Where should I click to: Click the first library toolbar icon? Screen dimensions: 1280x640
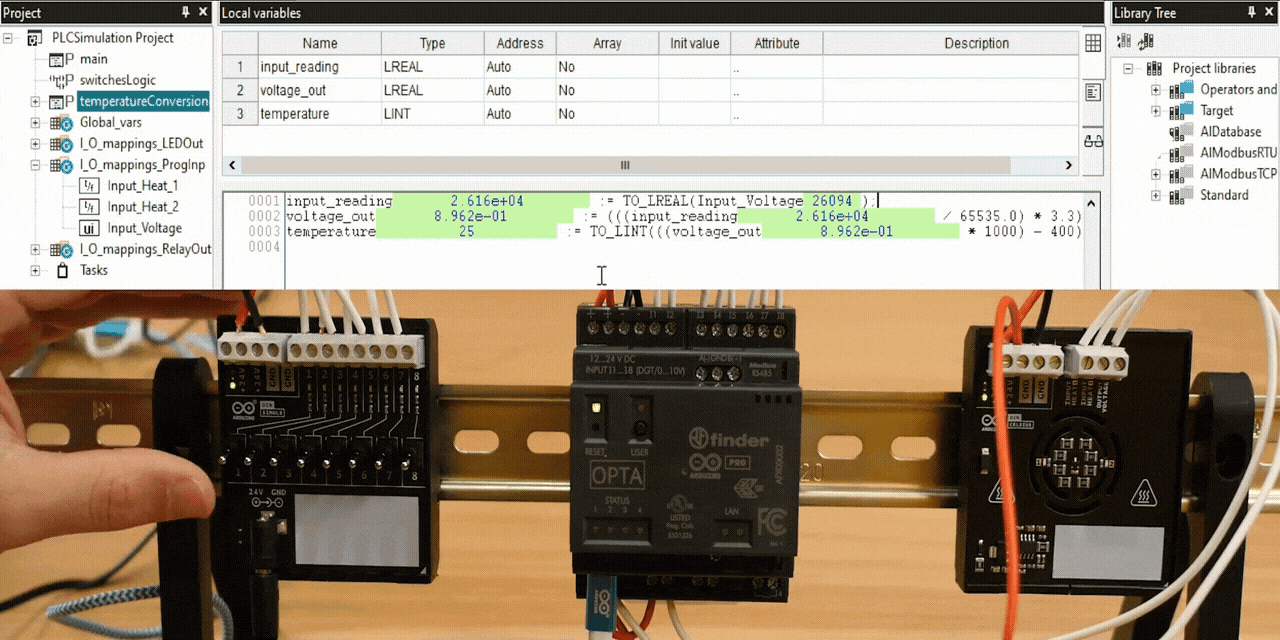pyautogui.click(x=1124, y=41)
